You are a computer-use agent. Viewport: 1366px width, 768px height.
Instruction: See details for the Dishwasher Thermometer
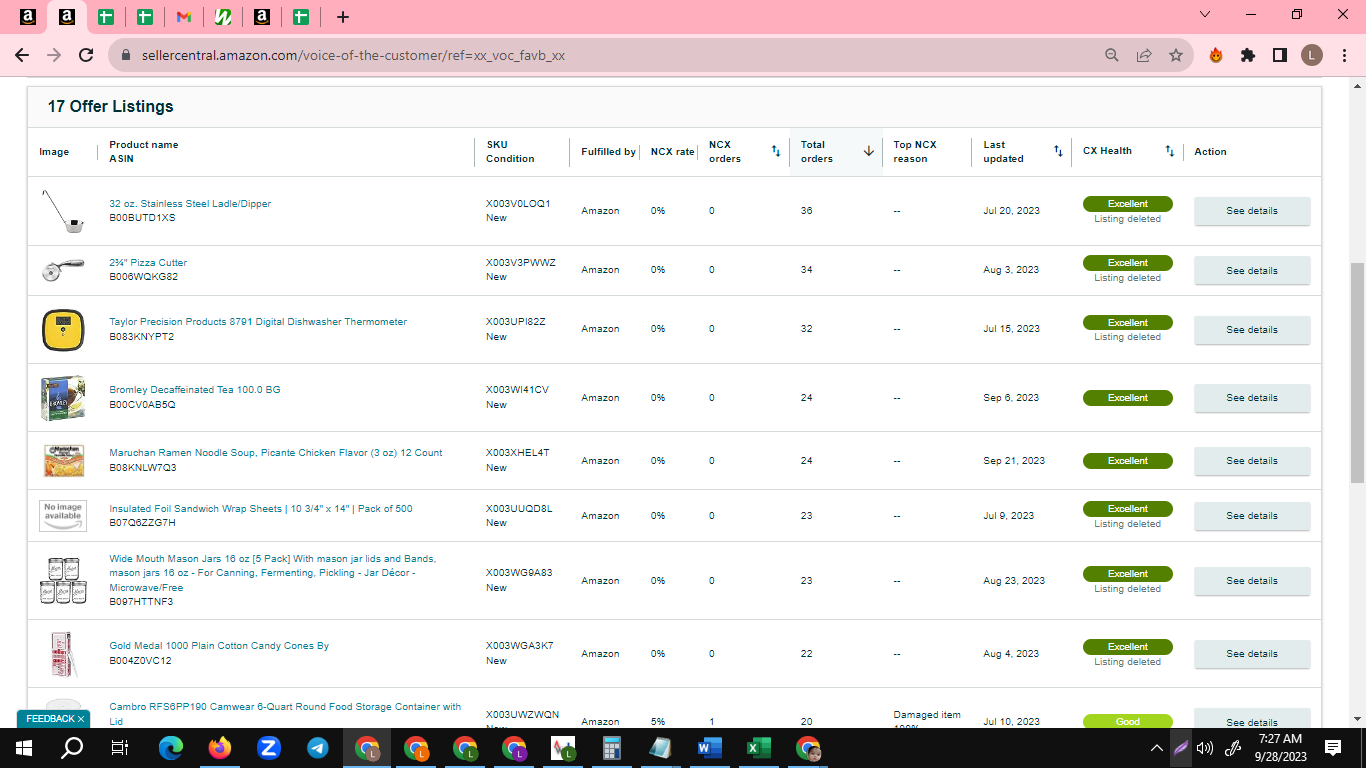(1252, 330)
